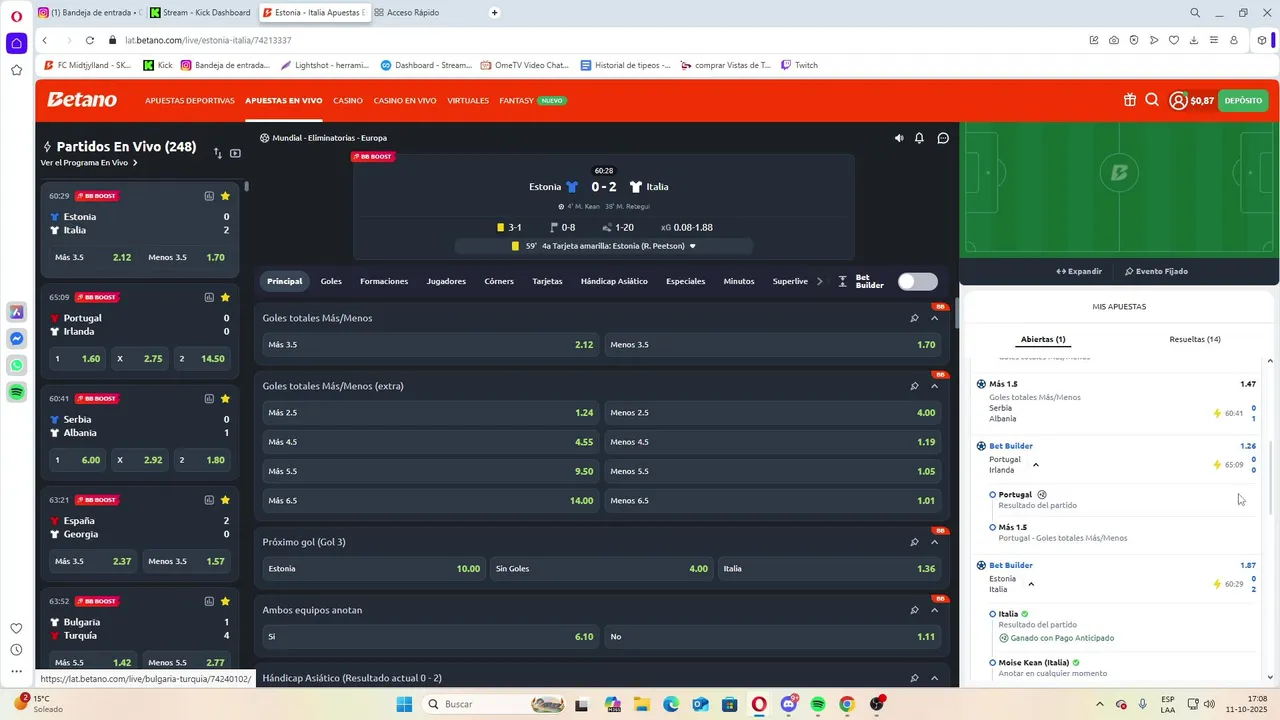This screenshot has width=1280, height=720.
Task: Click the Windows taskbar Buscar box
Action: [495, 704]
